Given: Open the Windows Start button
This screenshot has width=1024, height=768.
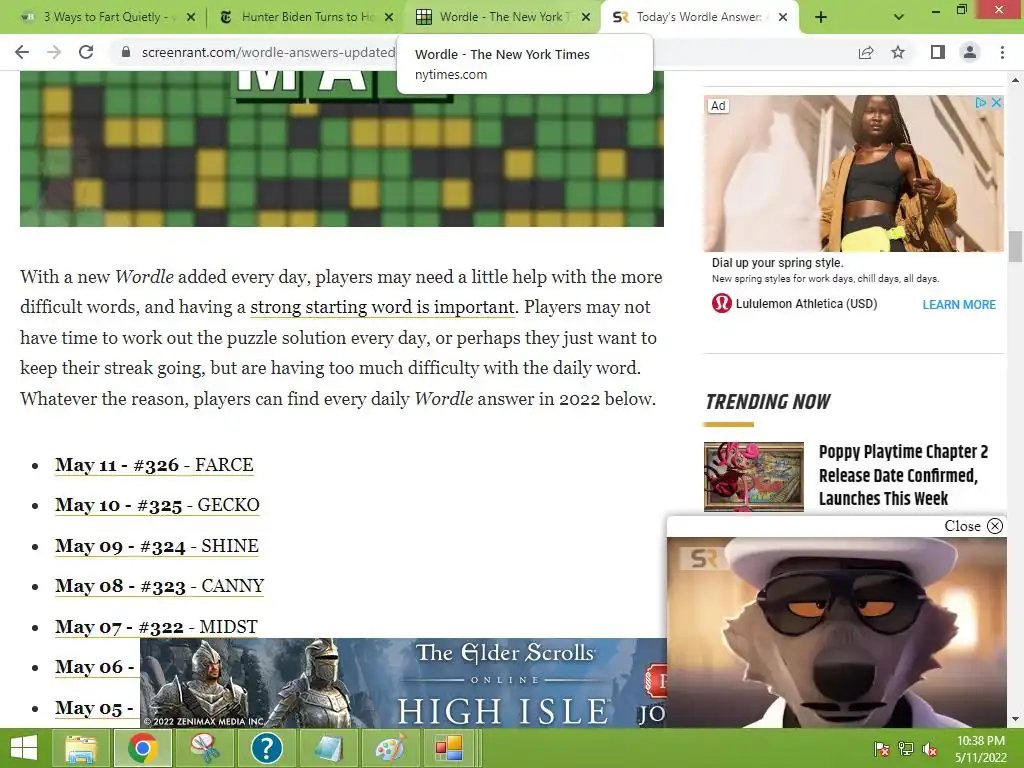Looking at the screenshot, I should 24,748.
